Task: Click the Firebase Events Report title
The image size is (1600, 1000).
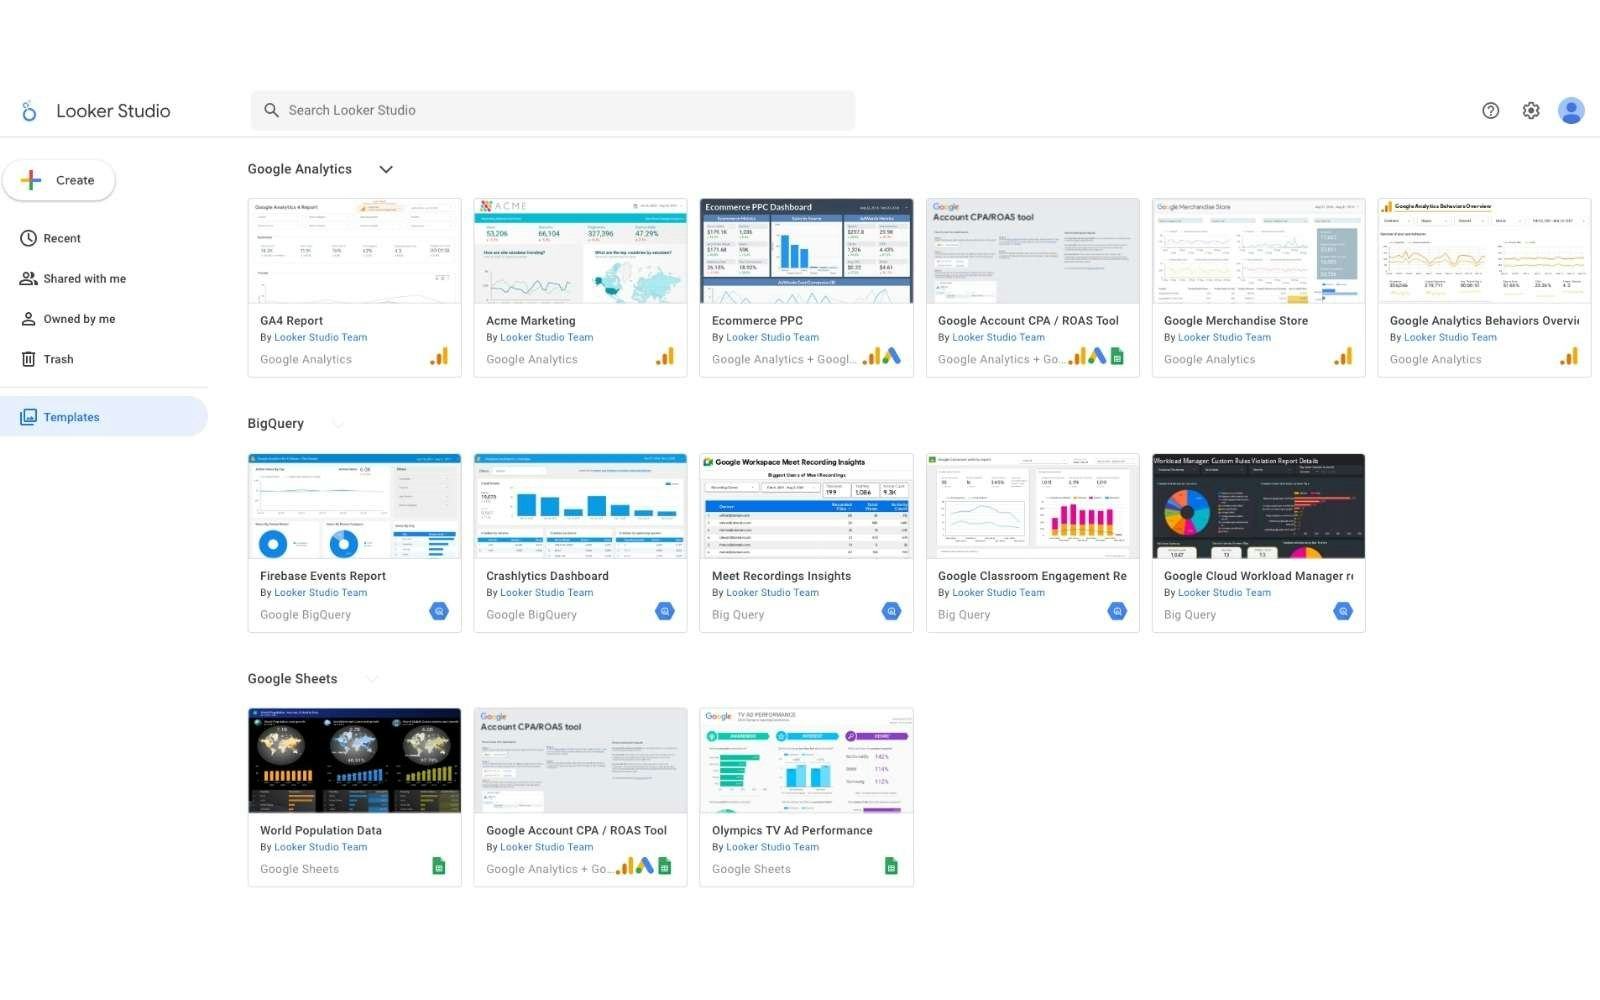Action: [323, 576]
